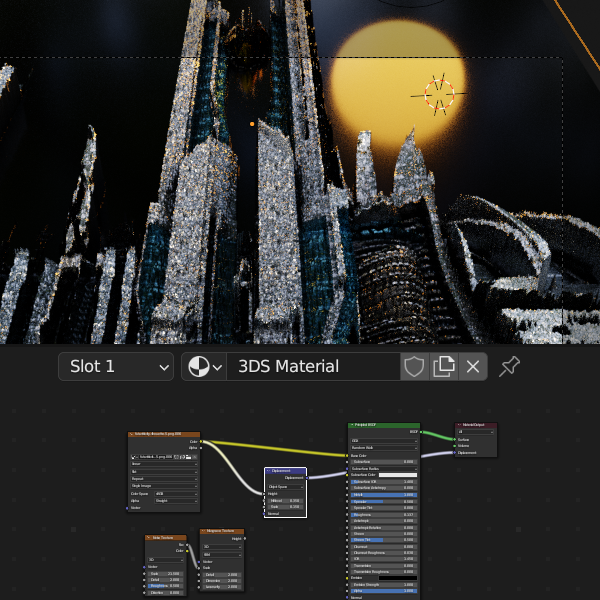This screenshot has height=600, width=600.
Task: Click the Midlevel value field in Displacement node
Action: [285, 501]
